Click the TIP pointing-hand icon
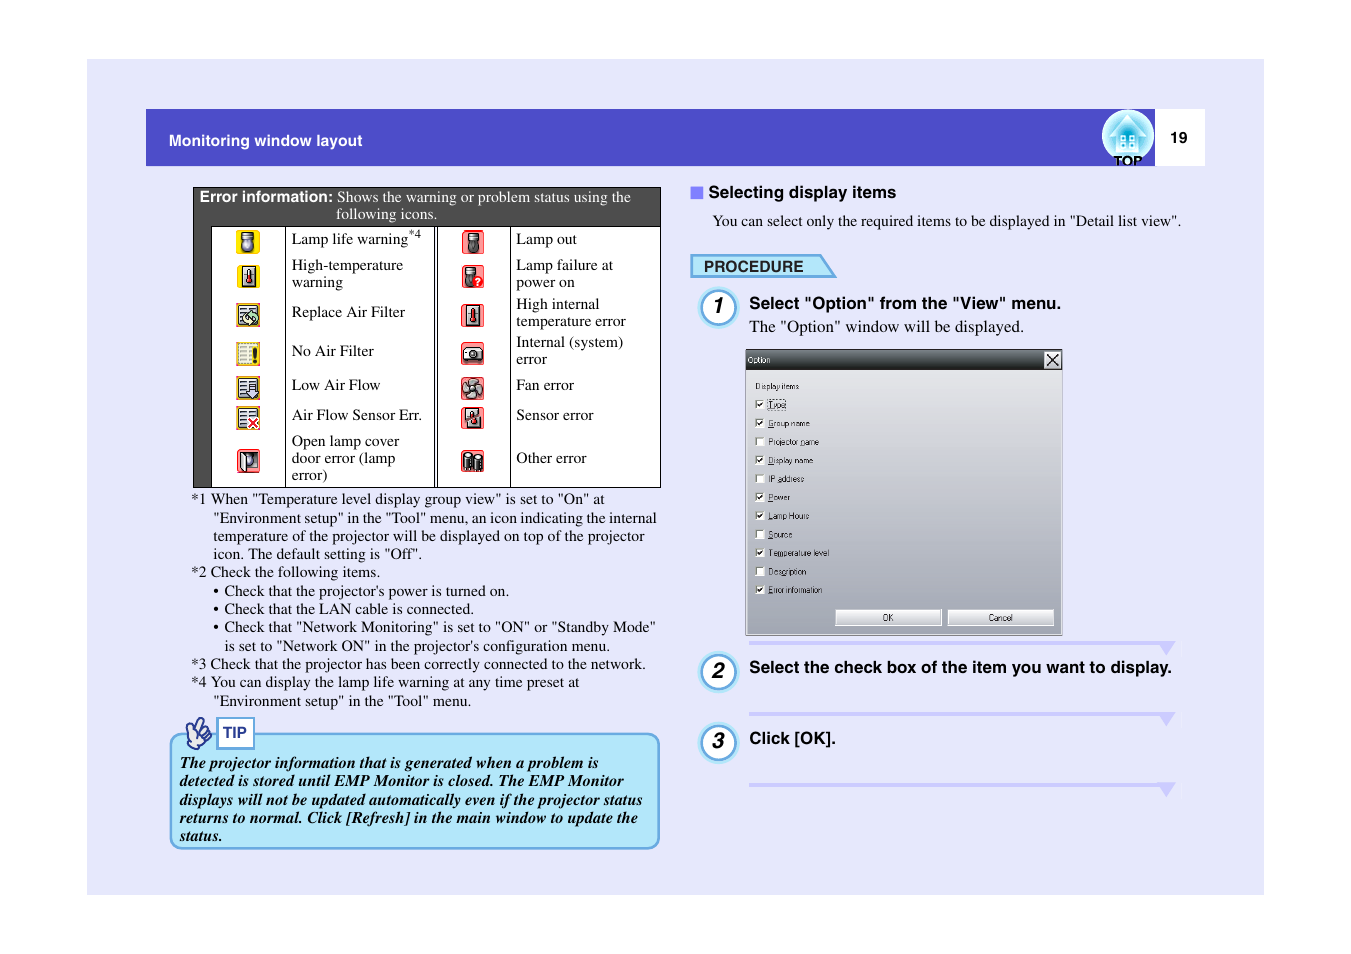The image size is (1351, 954). [199, 733]
